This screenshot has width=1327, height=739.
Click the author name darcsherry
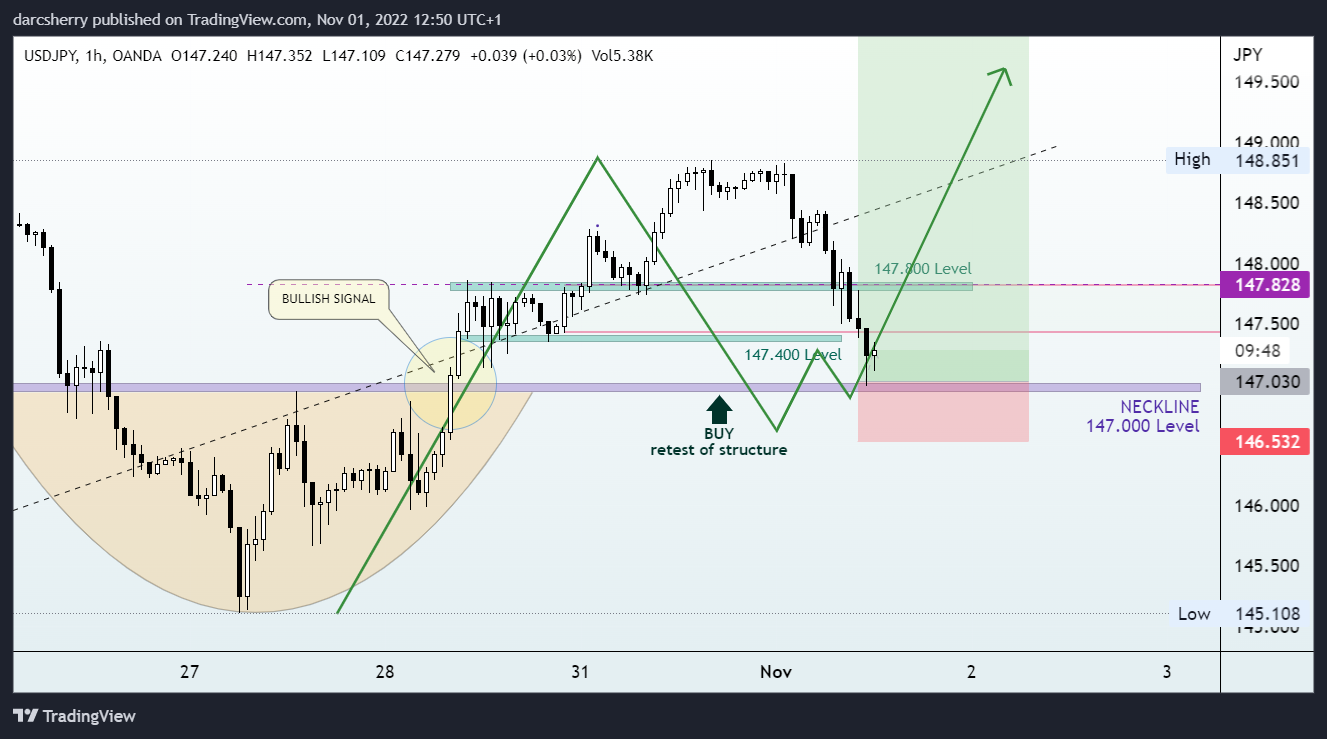point(50,20)
